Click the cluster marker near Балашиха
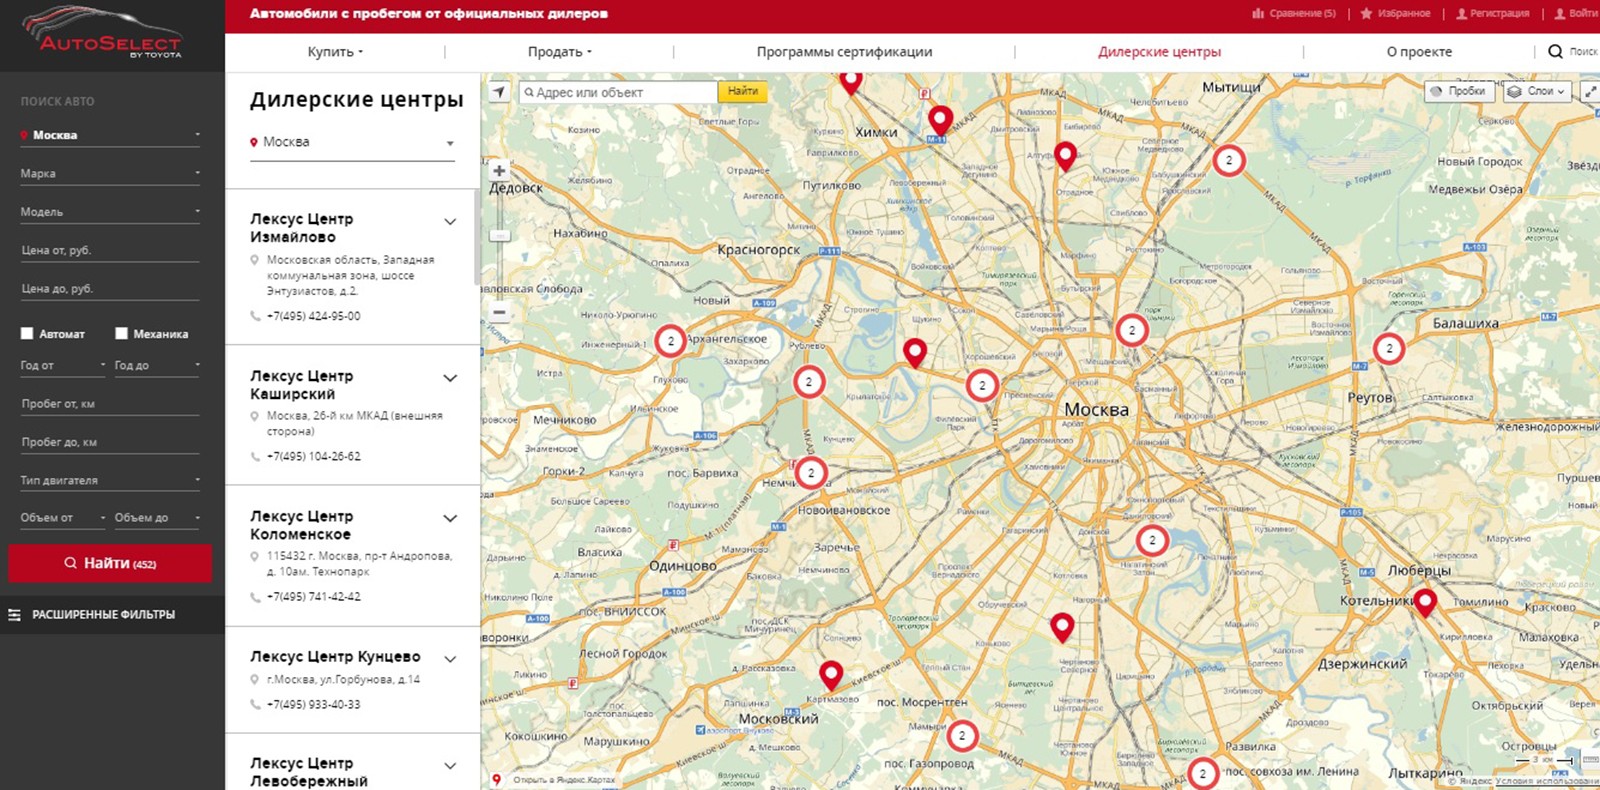Screen dimensions: 1600x790 pos(1389,348)
